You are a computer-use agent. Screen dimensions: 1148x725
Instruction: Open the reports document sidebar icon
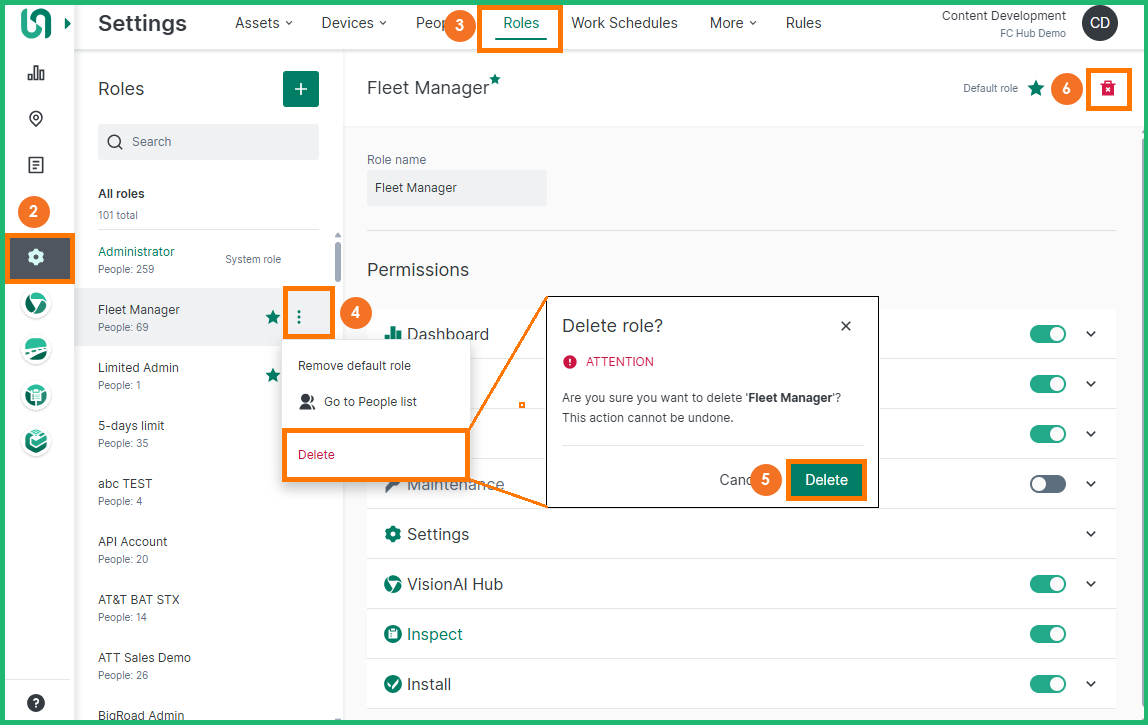point(36,165)
